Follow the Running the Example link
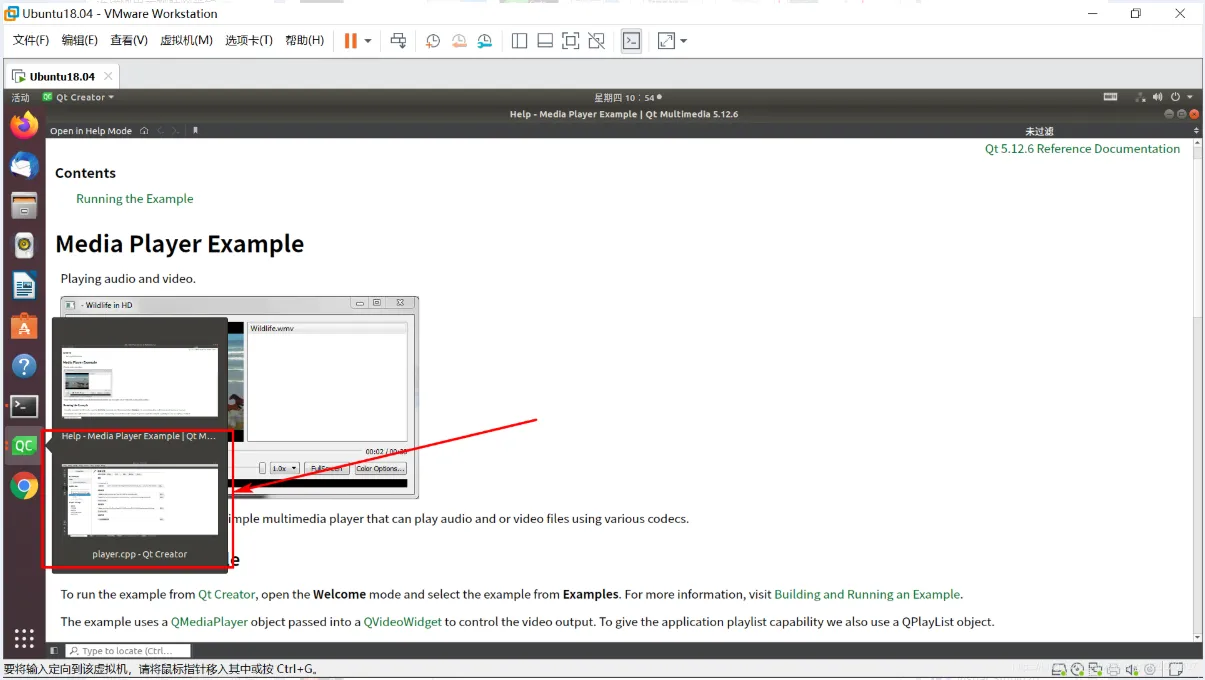 click(x=134, y=199)
